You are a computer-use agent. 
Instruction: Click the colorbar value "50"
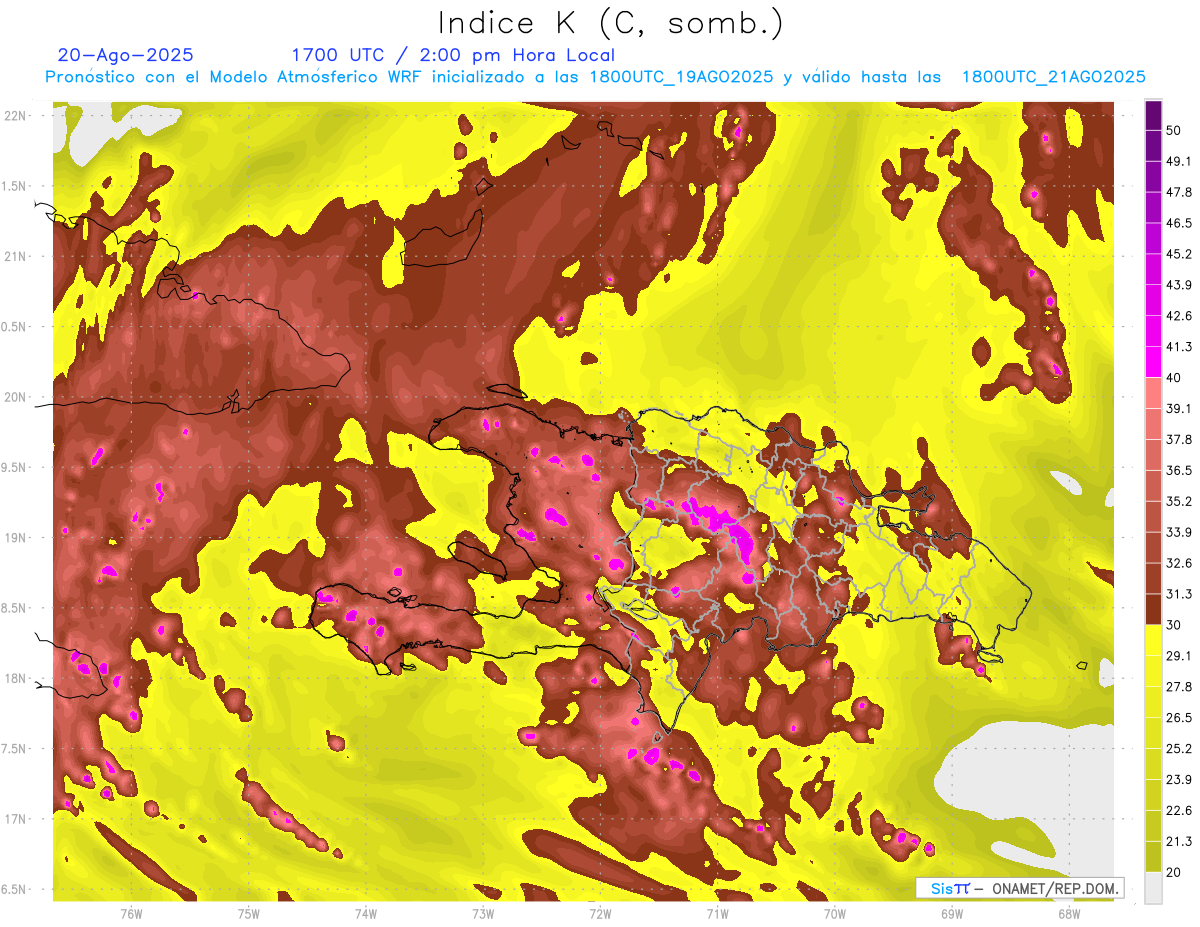click(1174, 130)
